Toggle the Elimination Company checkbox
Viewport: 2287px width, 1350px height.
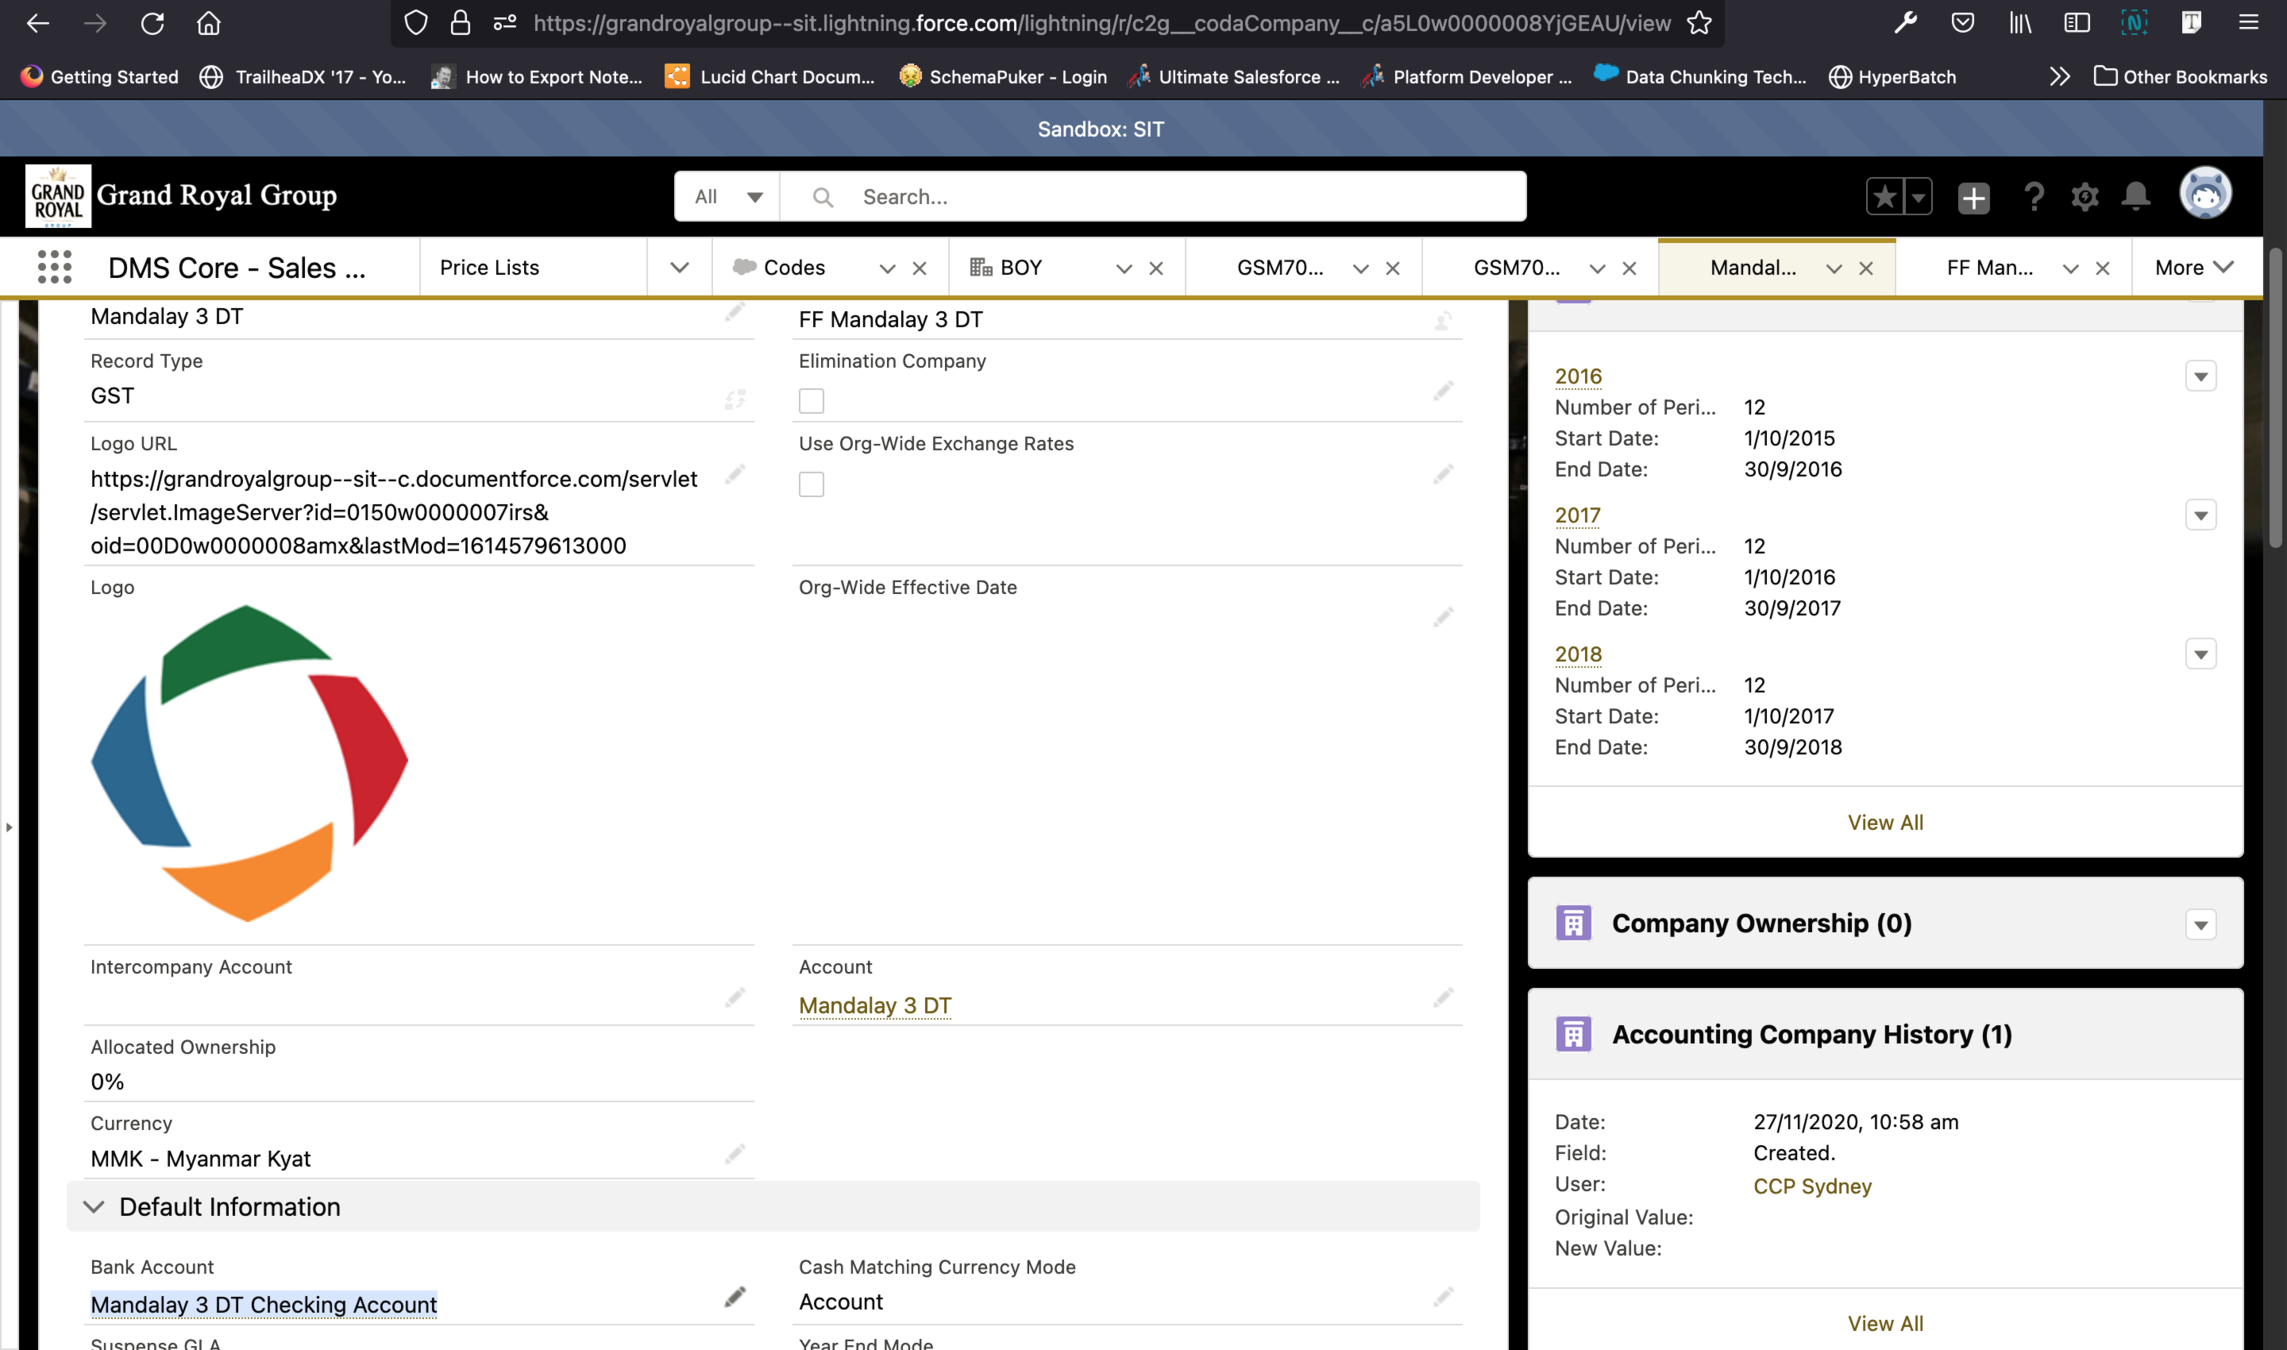[x=811, y=401]
